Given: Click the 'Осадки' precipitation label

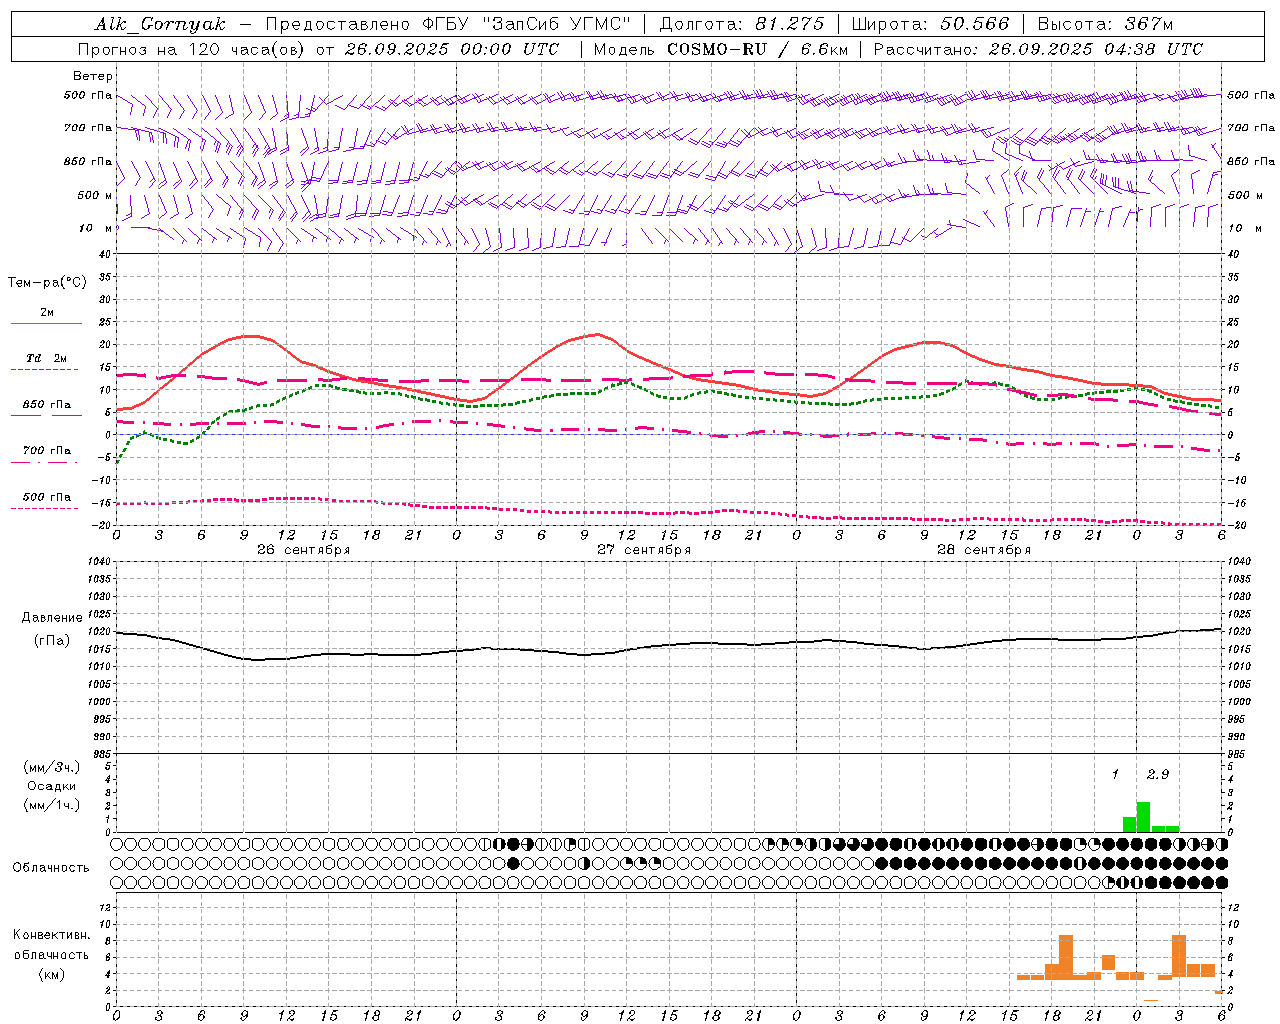Looking at the screenshot, I should 52,786.
